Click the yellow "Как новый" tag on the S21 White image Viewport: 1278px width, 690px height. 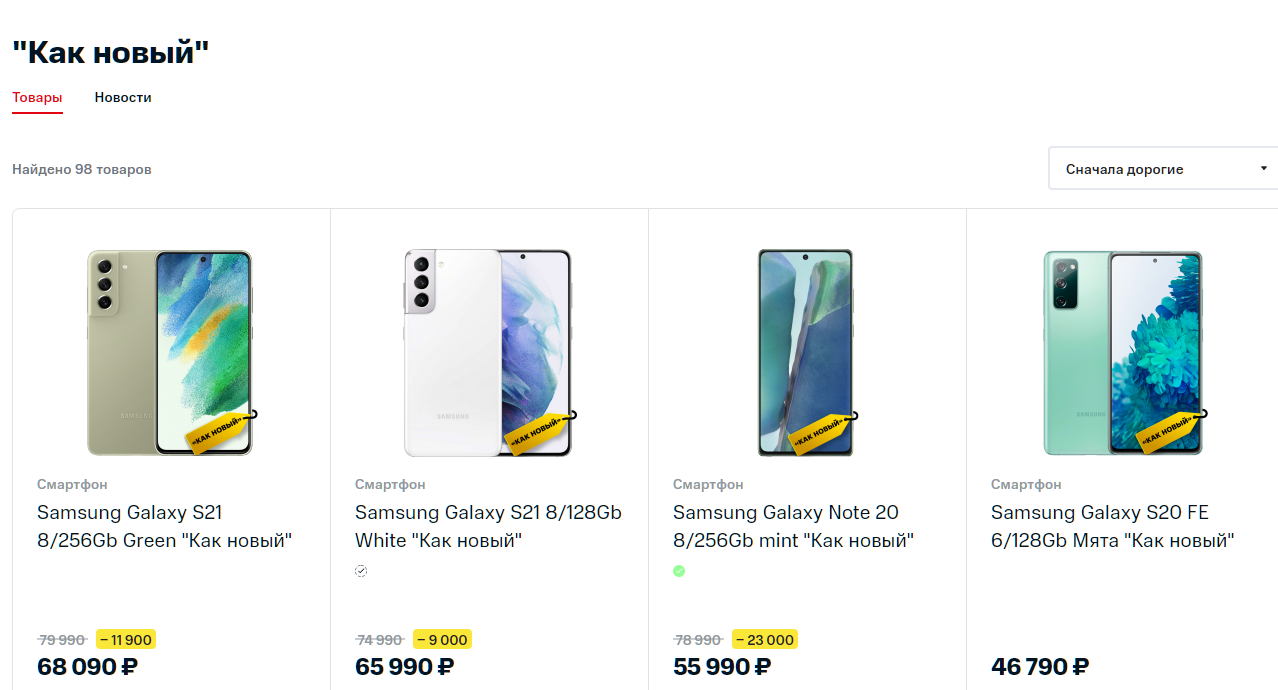point(536,432)
